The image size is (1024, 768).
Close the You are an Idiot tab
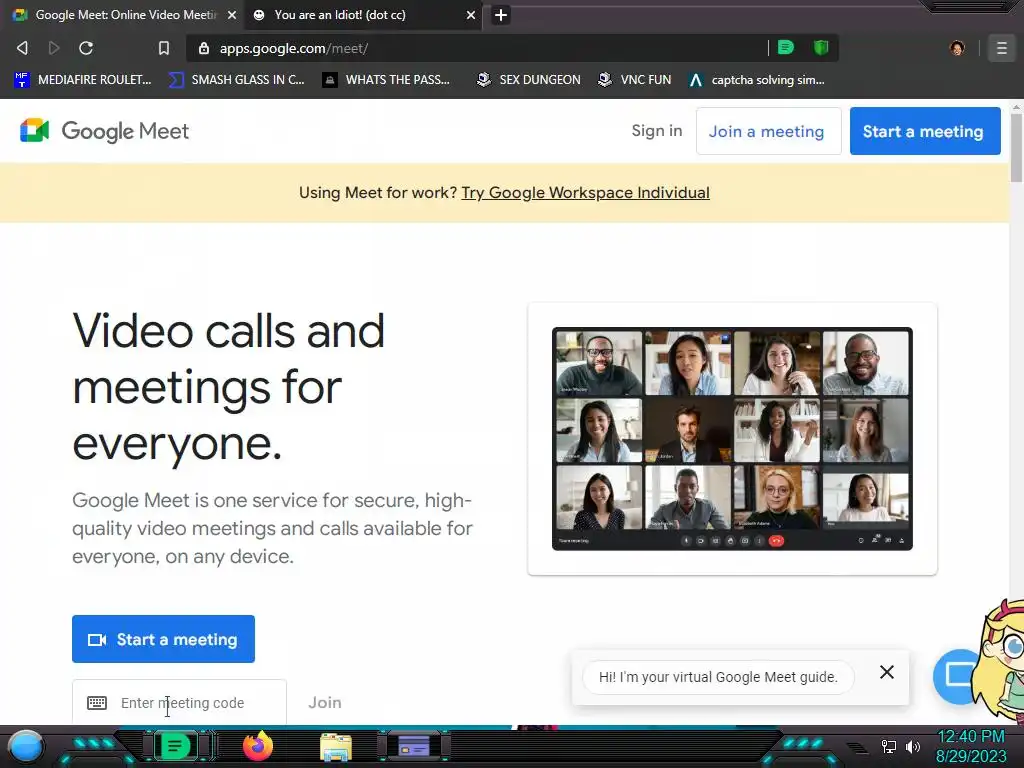pos(471,15)
